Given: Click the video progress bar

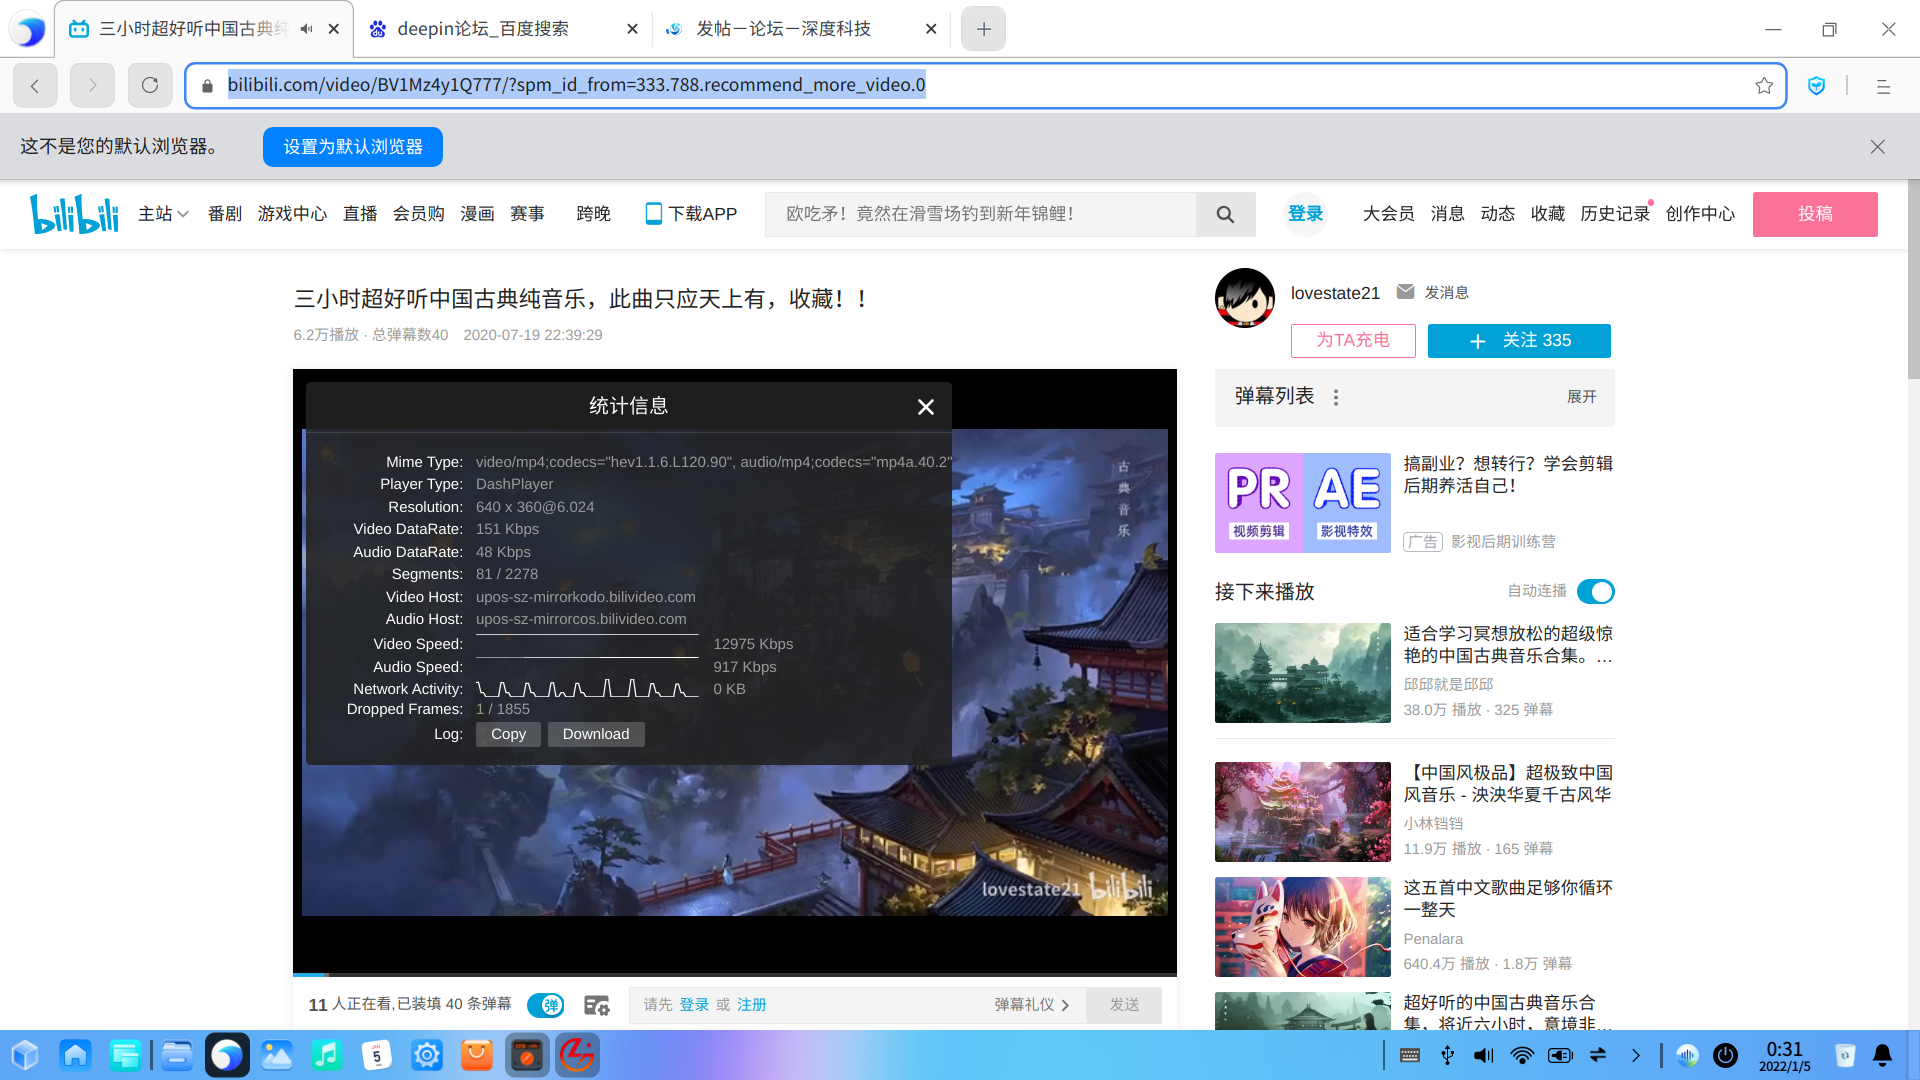Looking at the screenshot, I should pyautogui.click(x=734, y=974).
